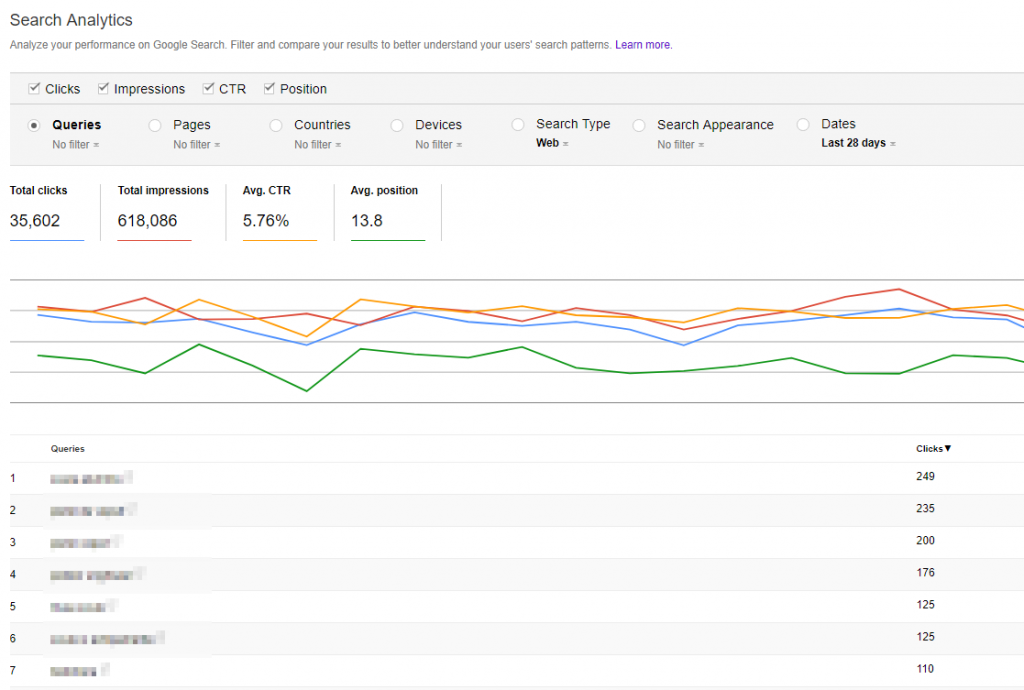Click the Clicks sort arrow icon
Screen dimensions: 1024x690
[948, 448]
